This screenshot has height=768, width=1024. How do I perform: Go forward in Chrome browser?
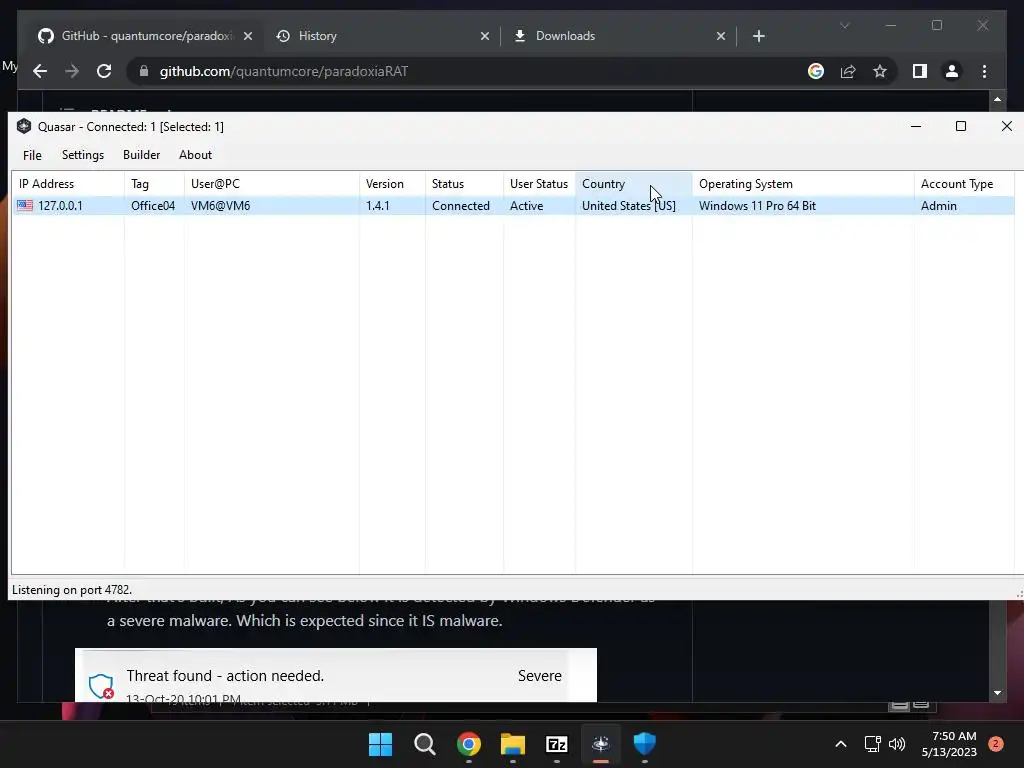pos(72,71)
